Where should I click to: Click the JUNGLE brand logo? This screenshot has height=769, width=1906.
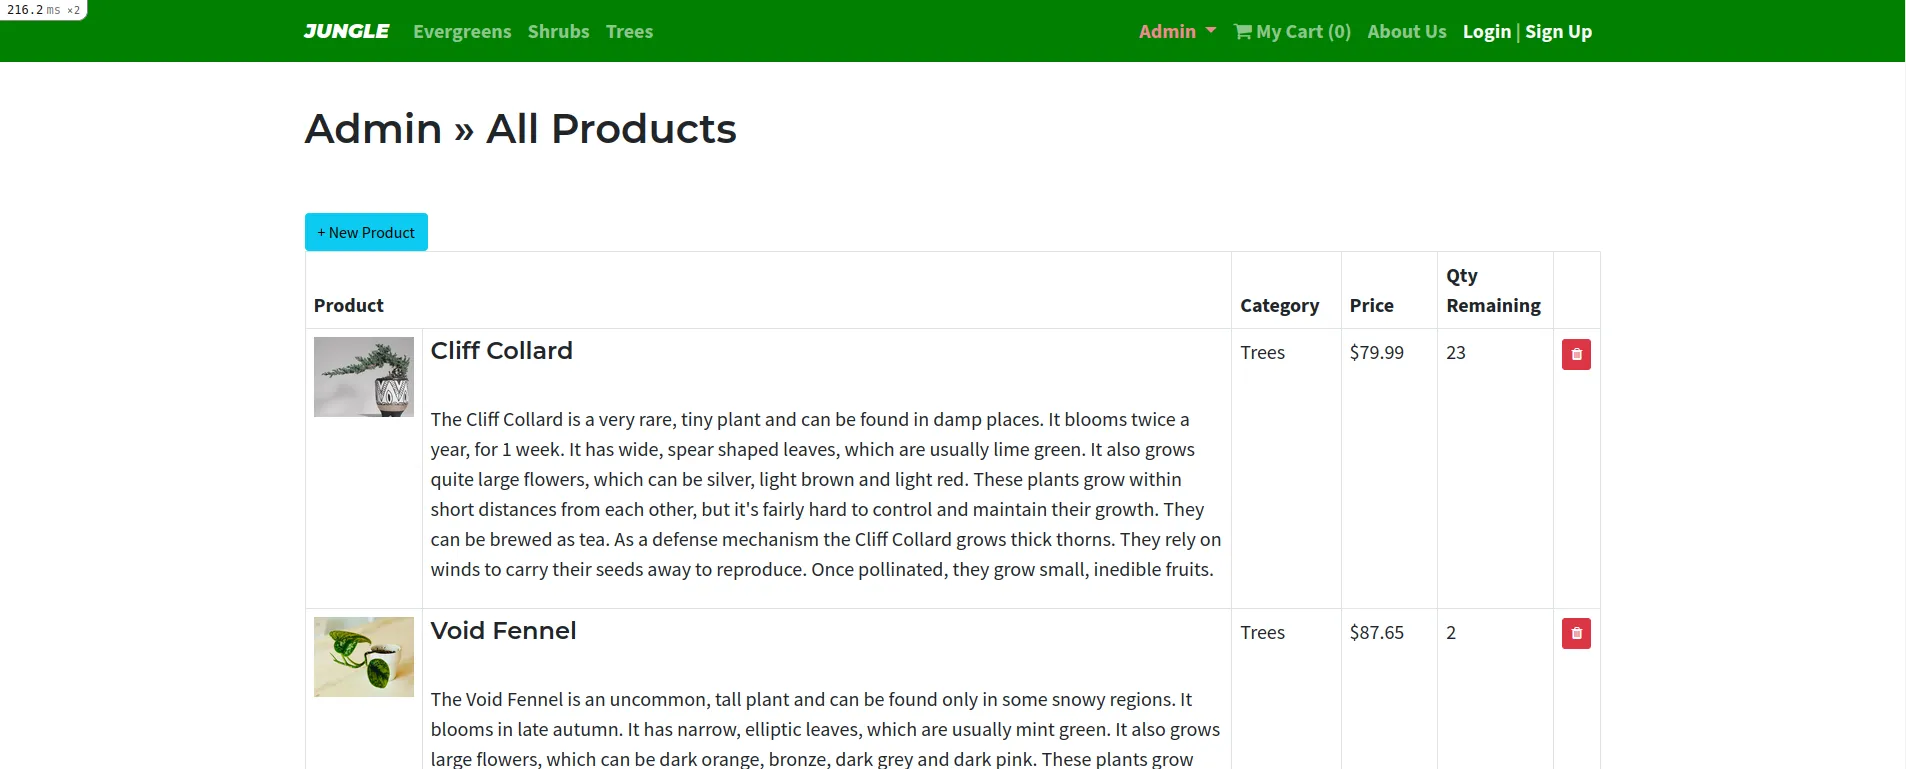point(346,31)
